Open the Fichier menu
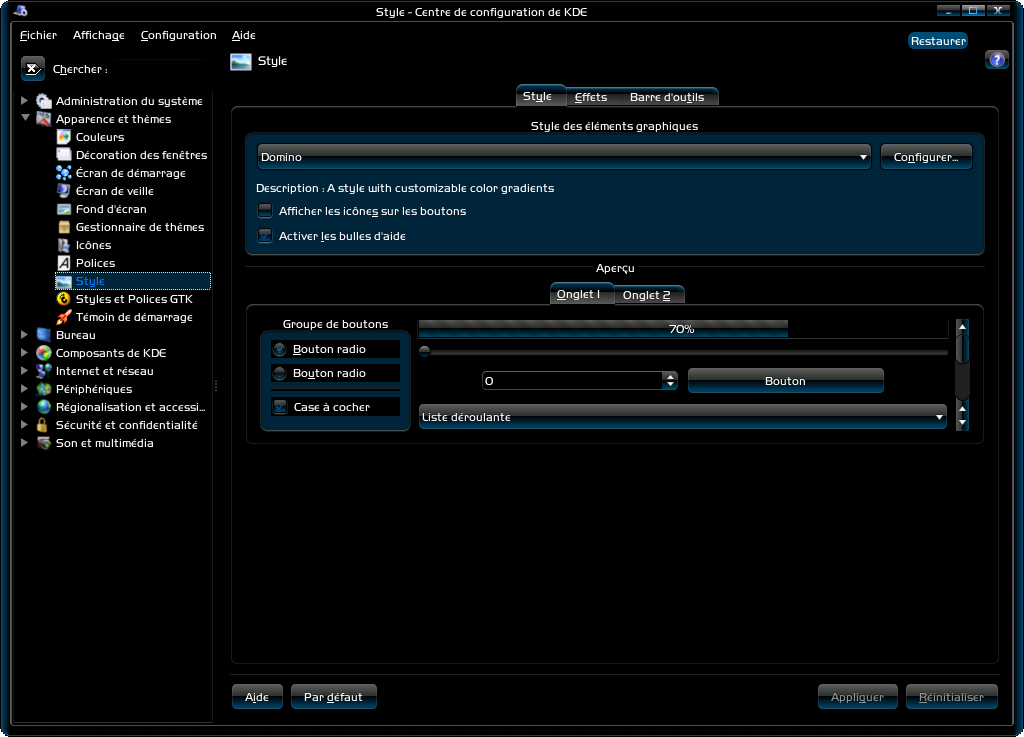Screen dimensions: 1024x737 coord(38,35)
